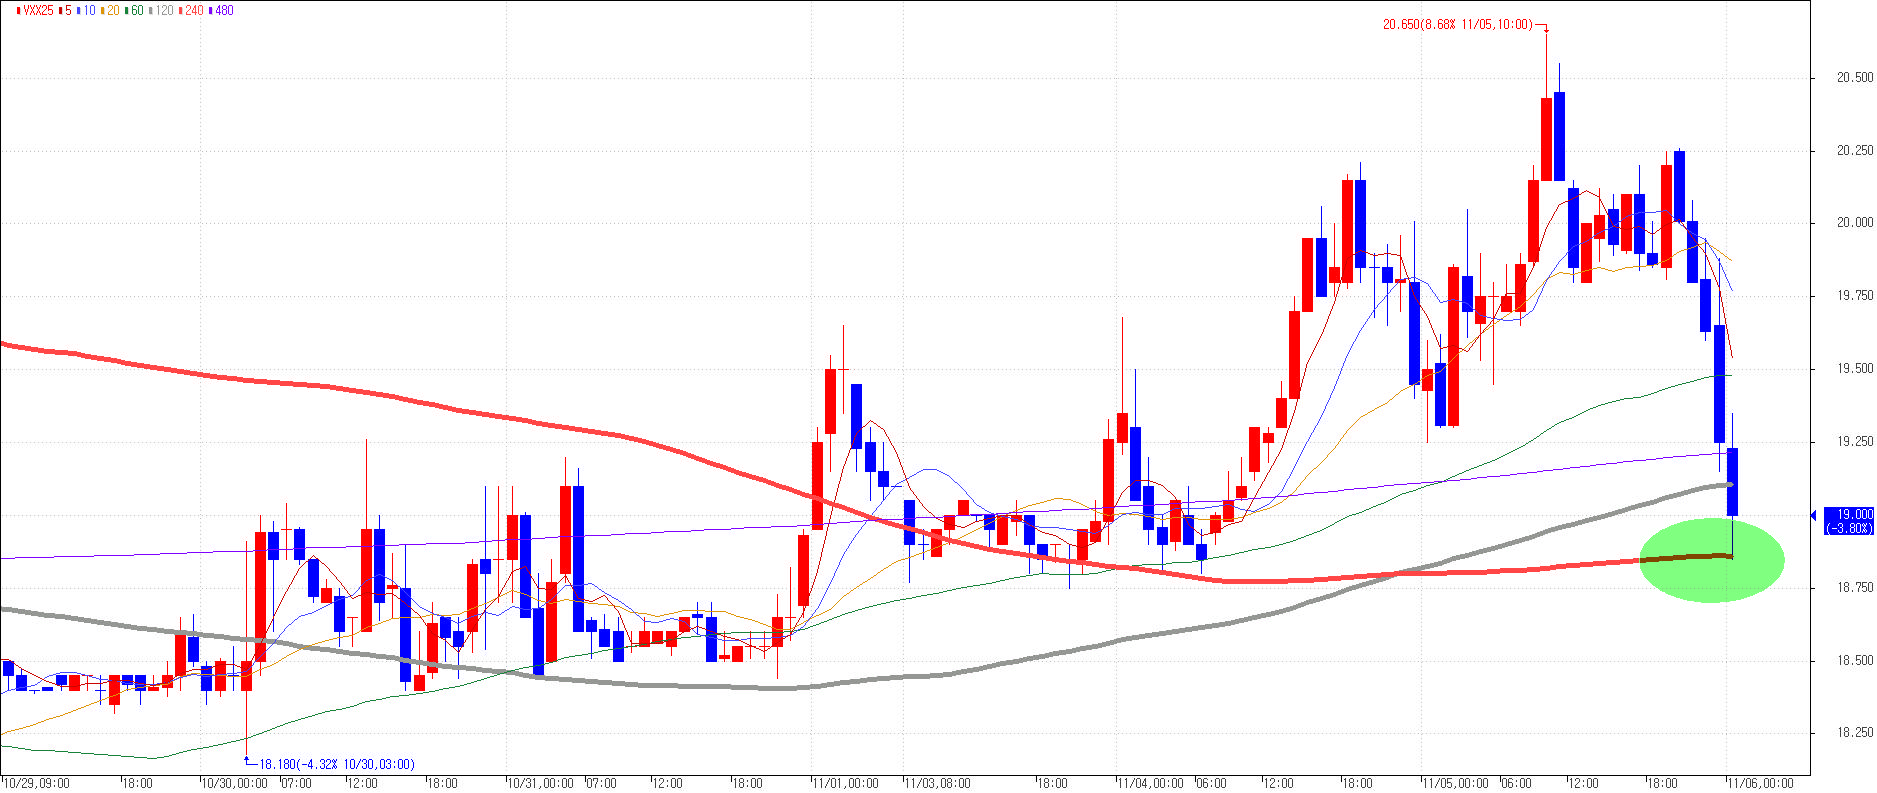The width and height of the screenshot is (1877, 793).
Task: Click the 19.500 price axis label
Action: pos(1855,369)
